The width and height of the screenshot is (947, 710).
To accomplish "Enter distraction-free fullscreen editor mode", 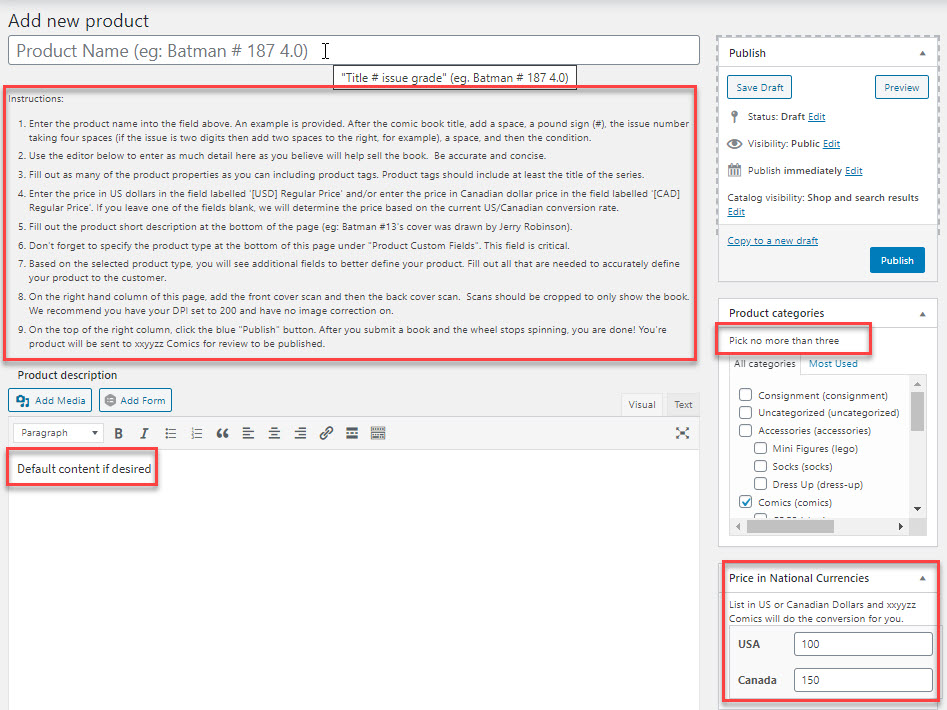I will [682, 433].
